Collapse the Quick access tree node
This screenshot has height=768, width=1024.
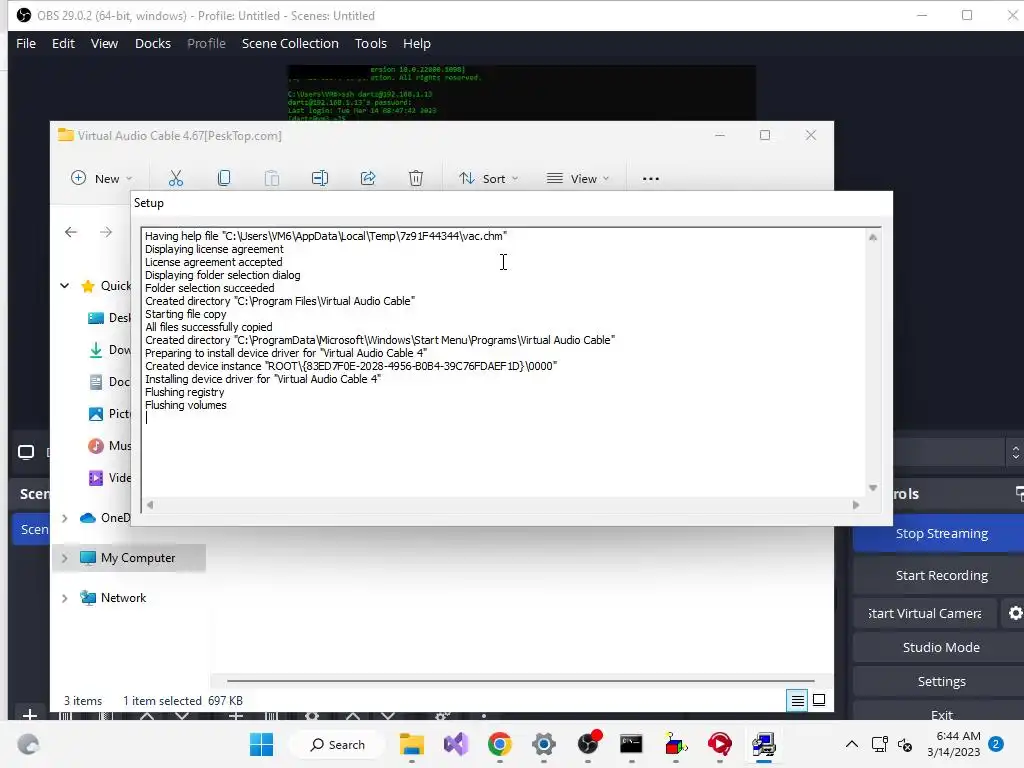[65, 285]
